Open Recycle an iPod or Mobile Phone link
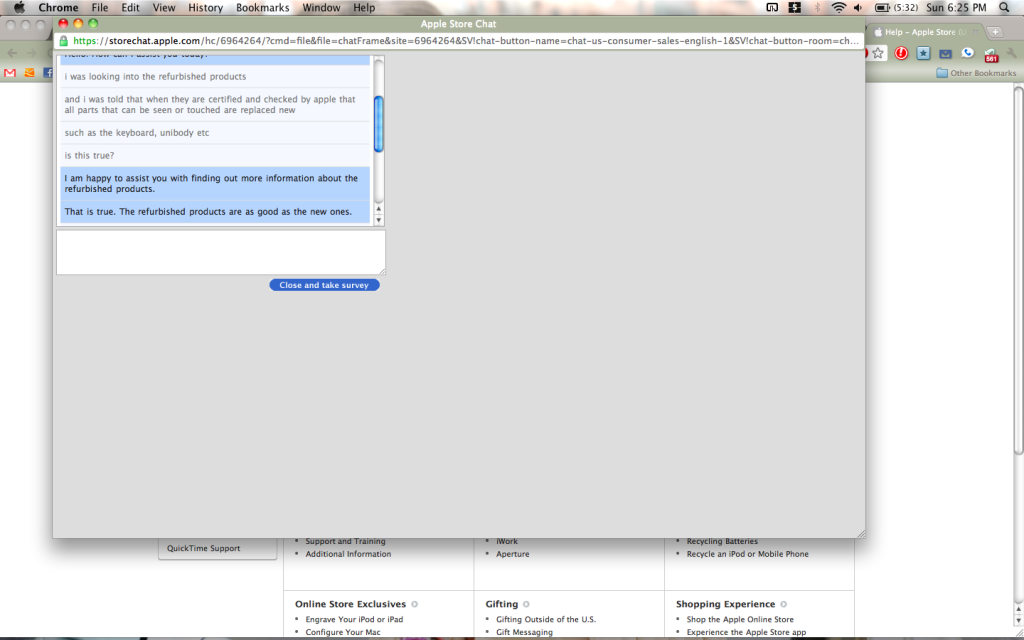1024x640 pixels. click(x=748, y=554)
